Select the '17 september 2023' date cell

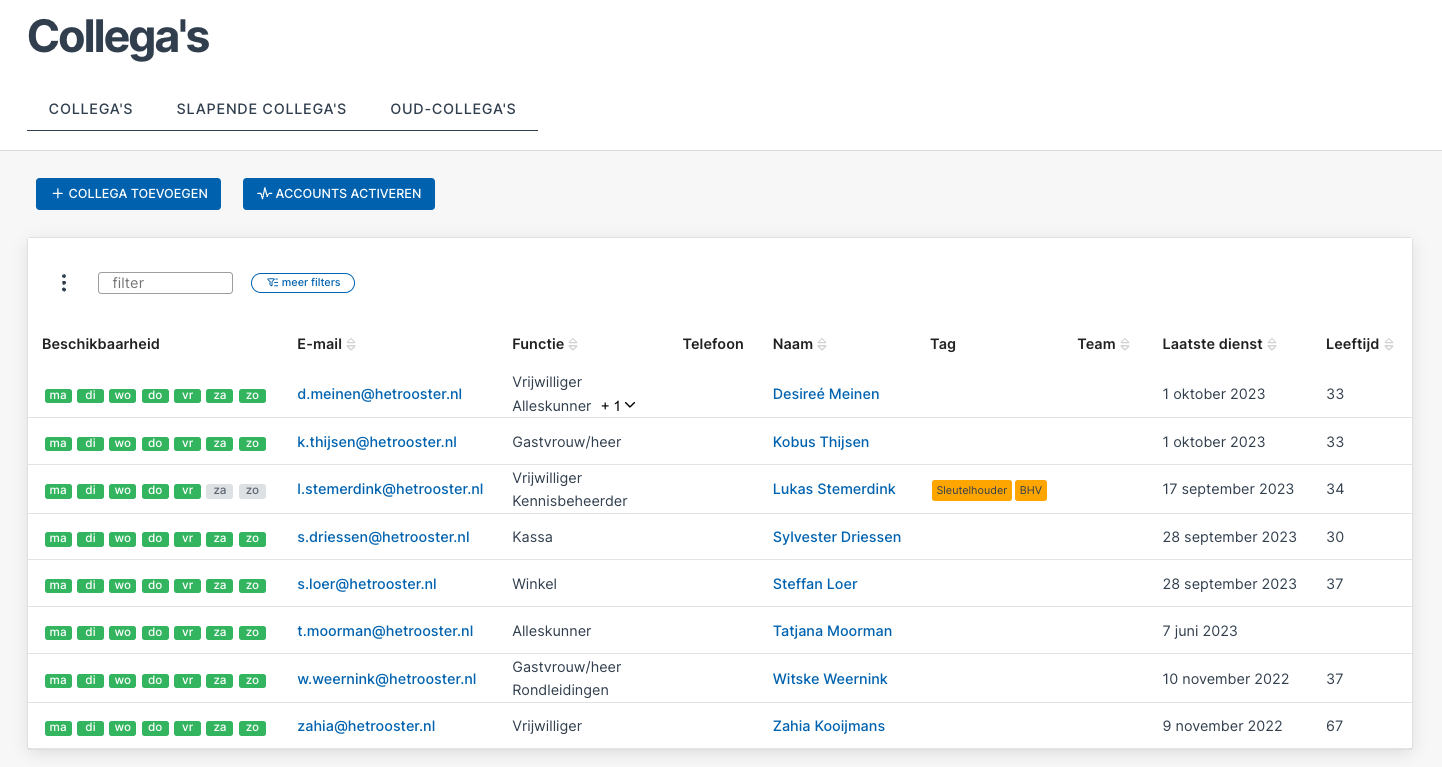coord(1228,489)
